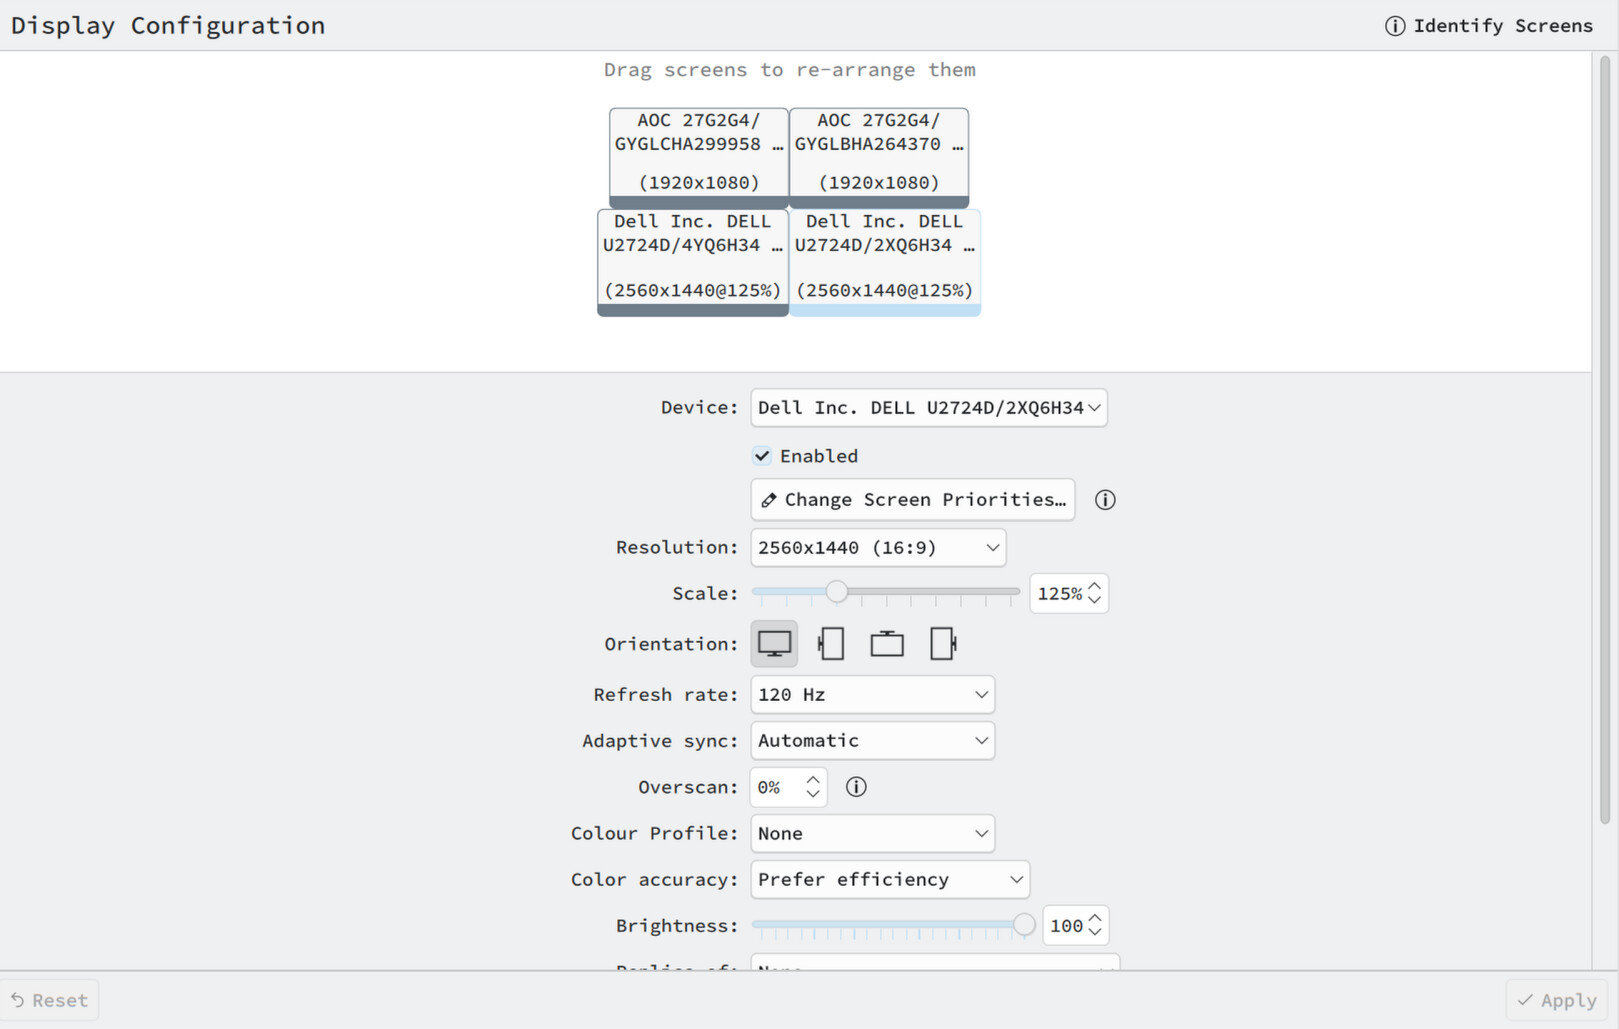
Task: Click the Overscan 0% input field
Action: (x=788, y=788)
